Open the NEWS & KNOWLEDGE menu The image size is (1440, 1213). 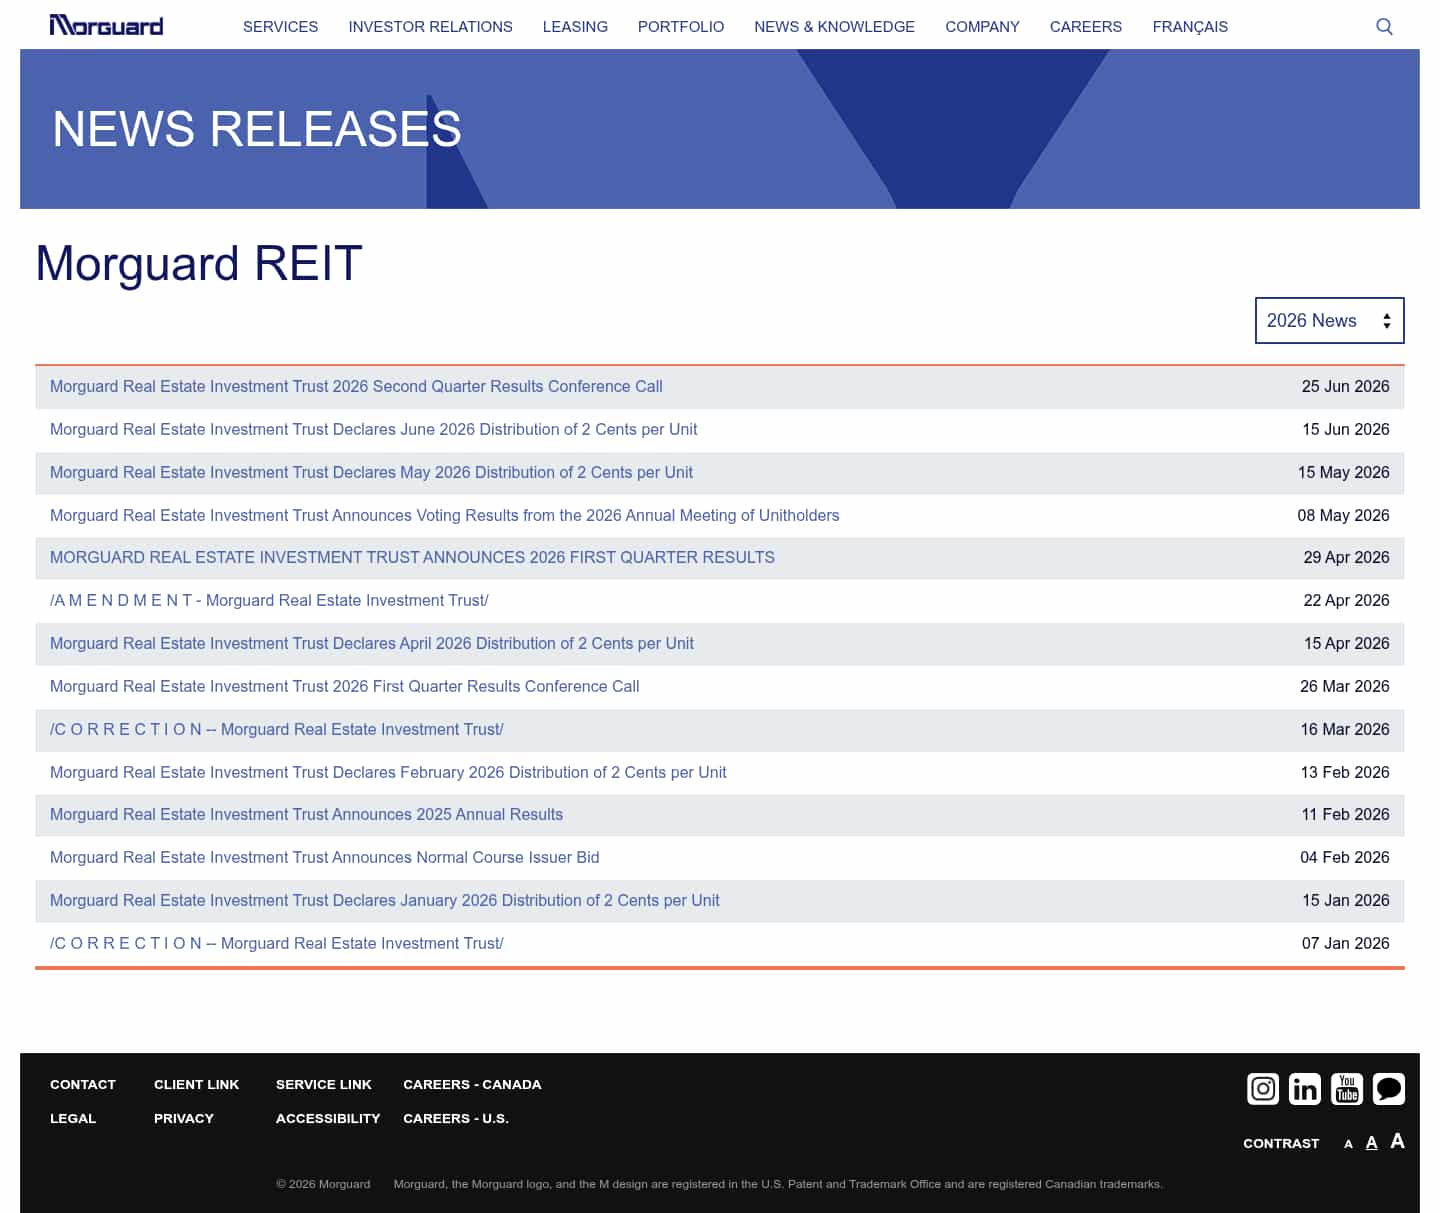834,26
